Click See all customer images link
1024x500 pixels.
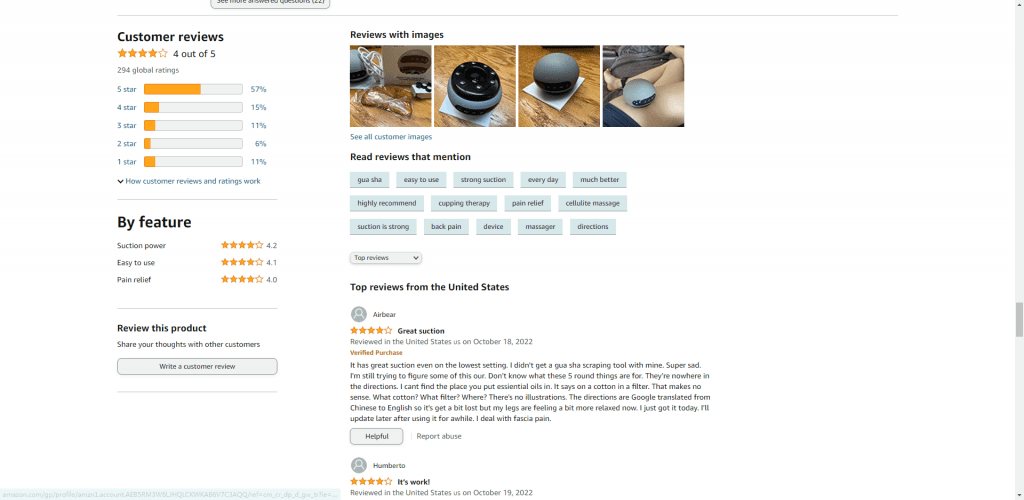[x=391, y=137]
